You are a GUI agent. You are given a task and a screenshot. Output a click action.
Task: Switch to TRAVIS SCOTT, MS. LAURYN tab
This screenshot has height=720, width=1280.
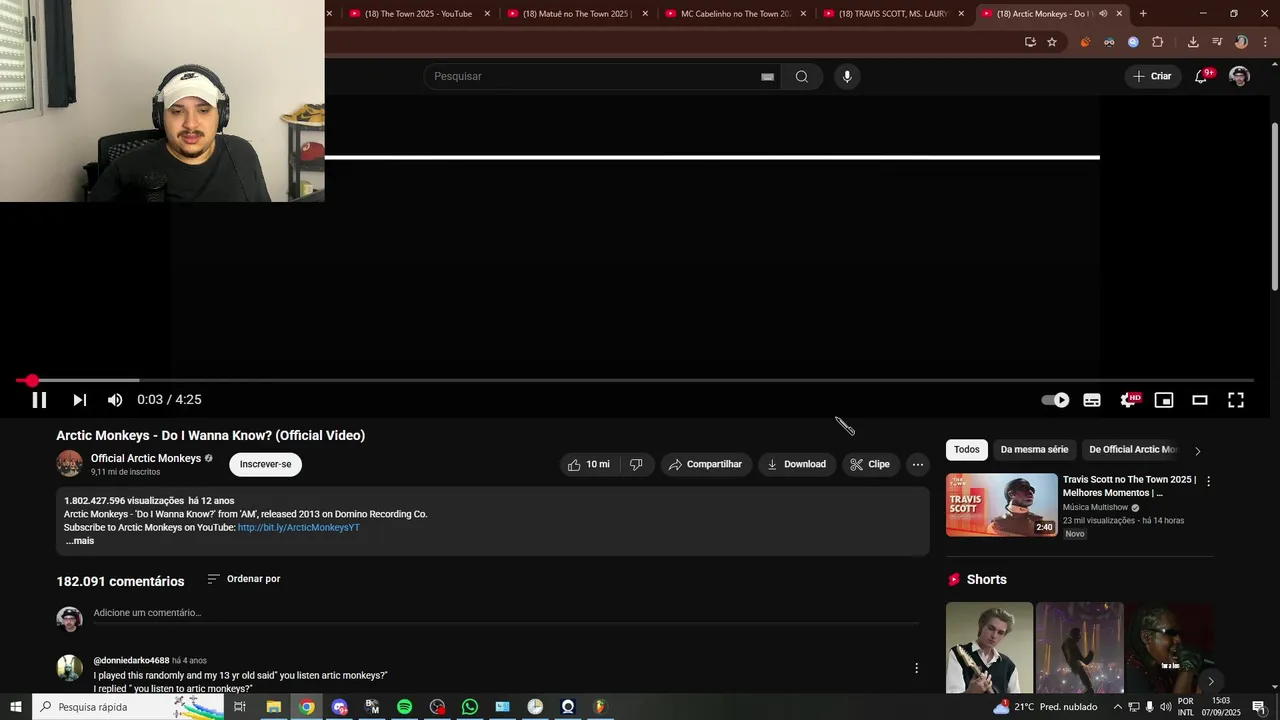coord(892,14)
